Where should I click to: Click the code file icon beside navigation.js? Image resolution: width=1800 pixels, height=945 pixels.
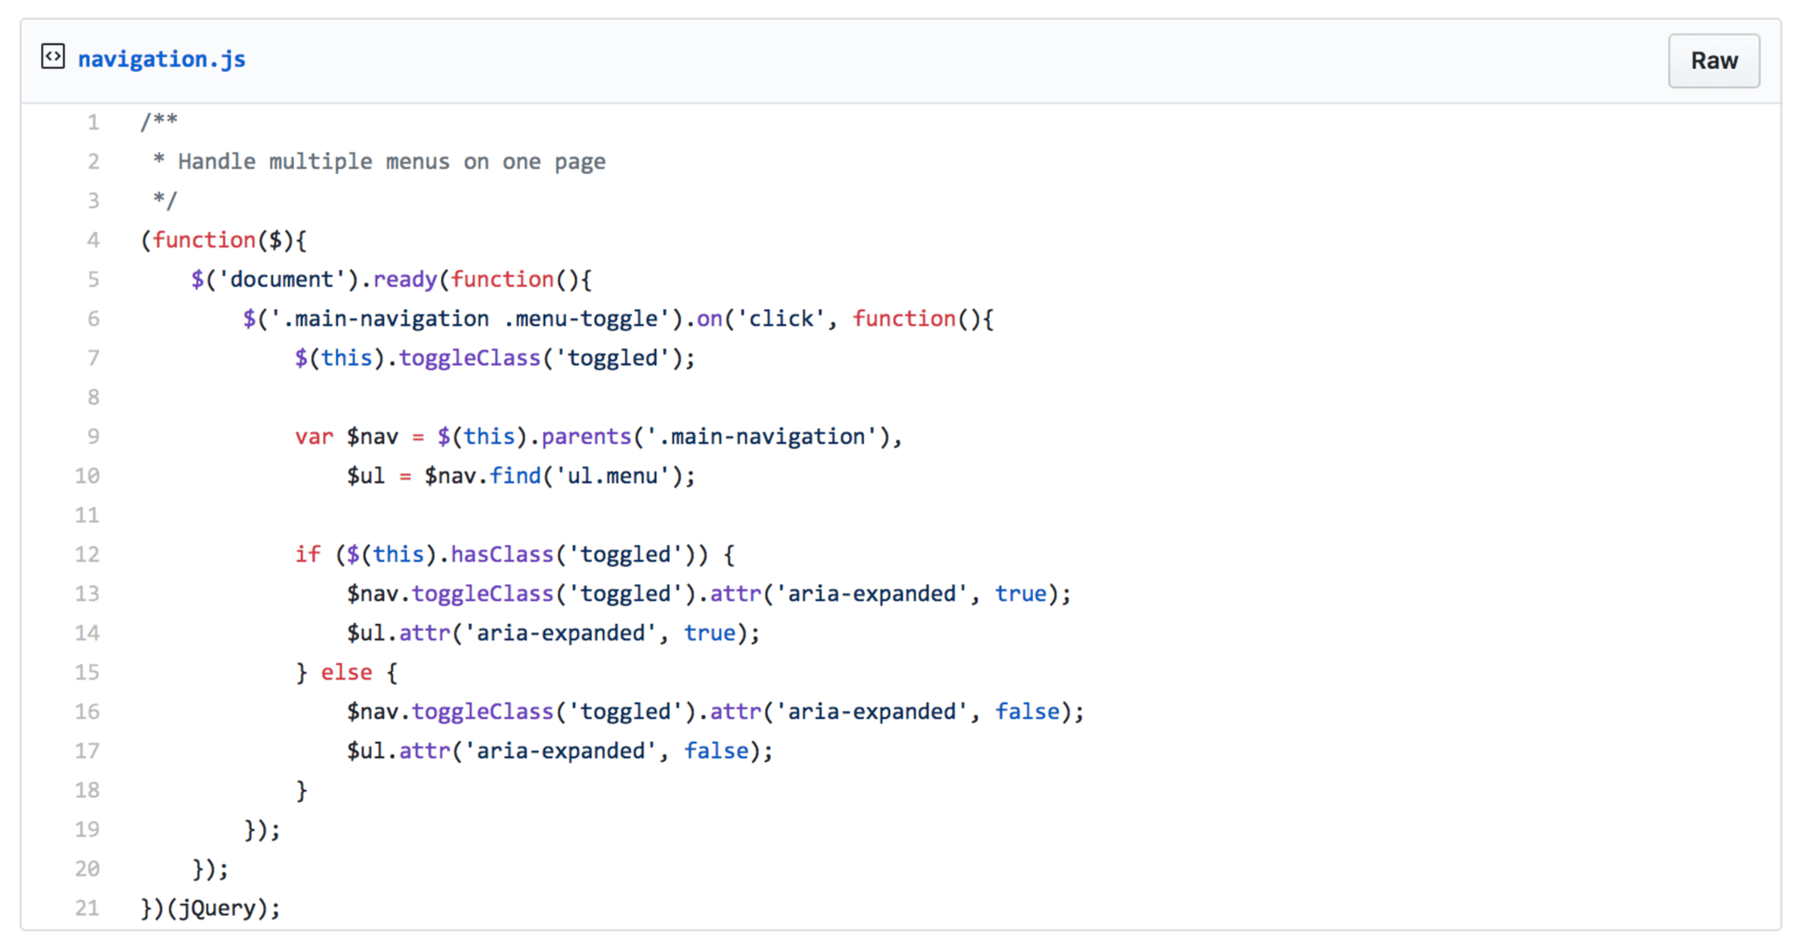pos(53,57)
